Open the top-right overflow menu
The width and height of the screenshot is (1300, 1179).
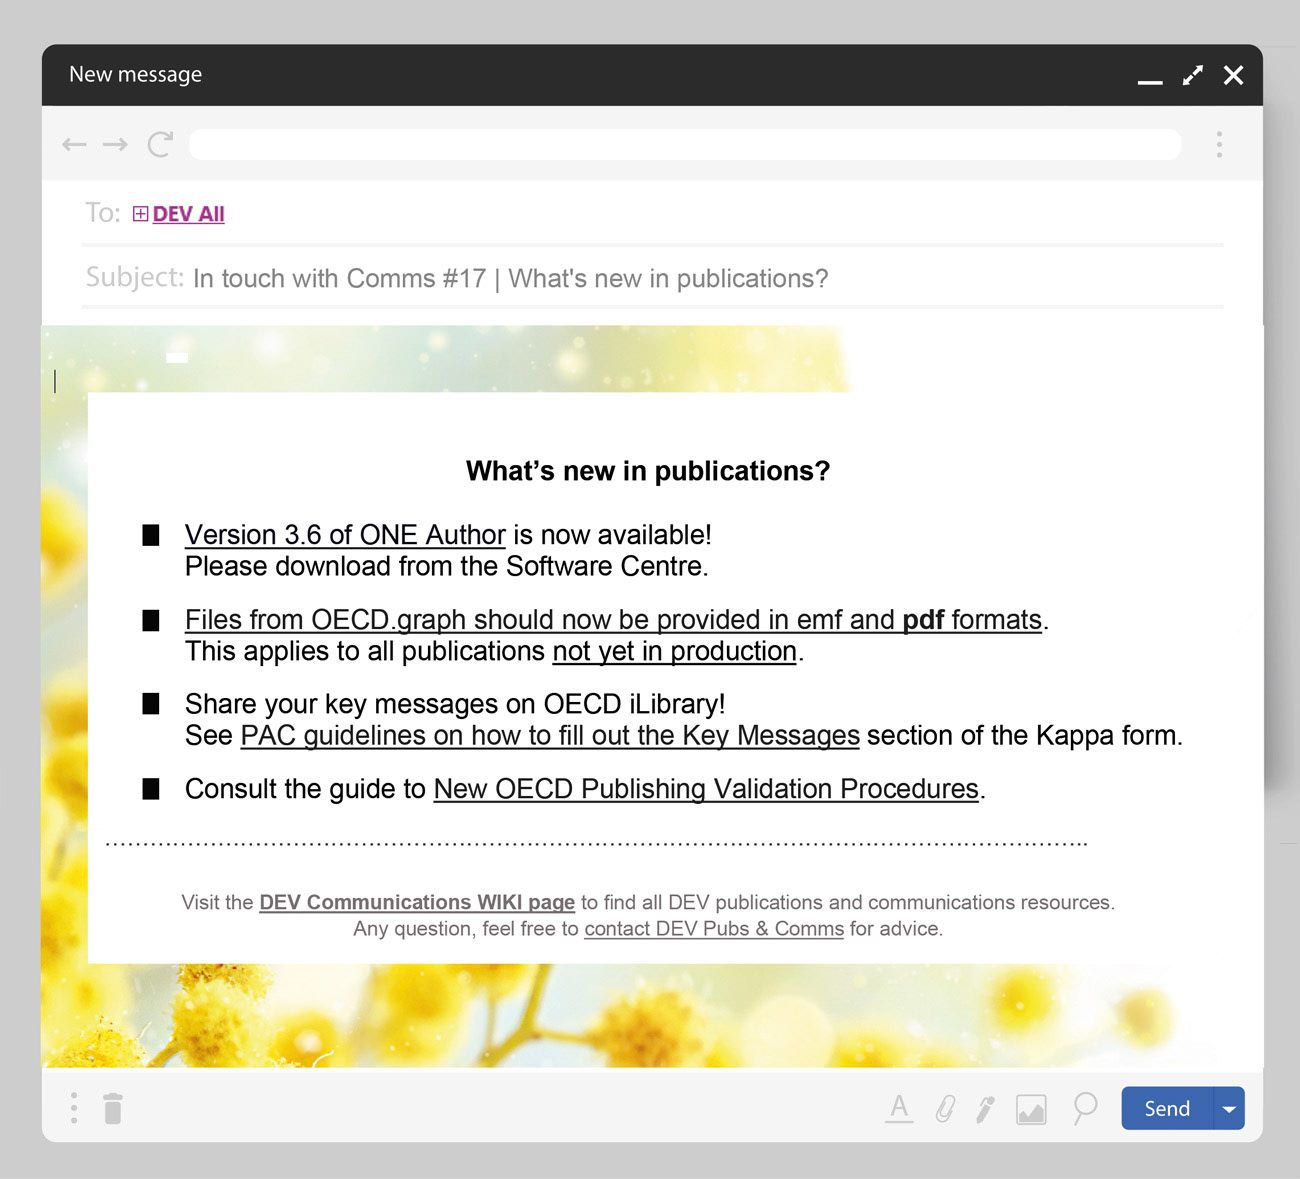tap(1220, 144)
